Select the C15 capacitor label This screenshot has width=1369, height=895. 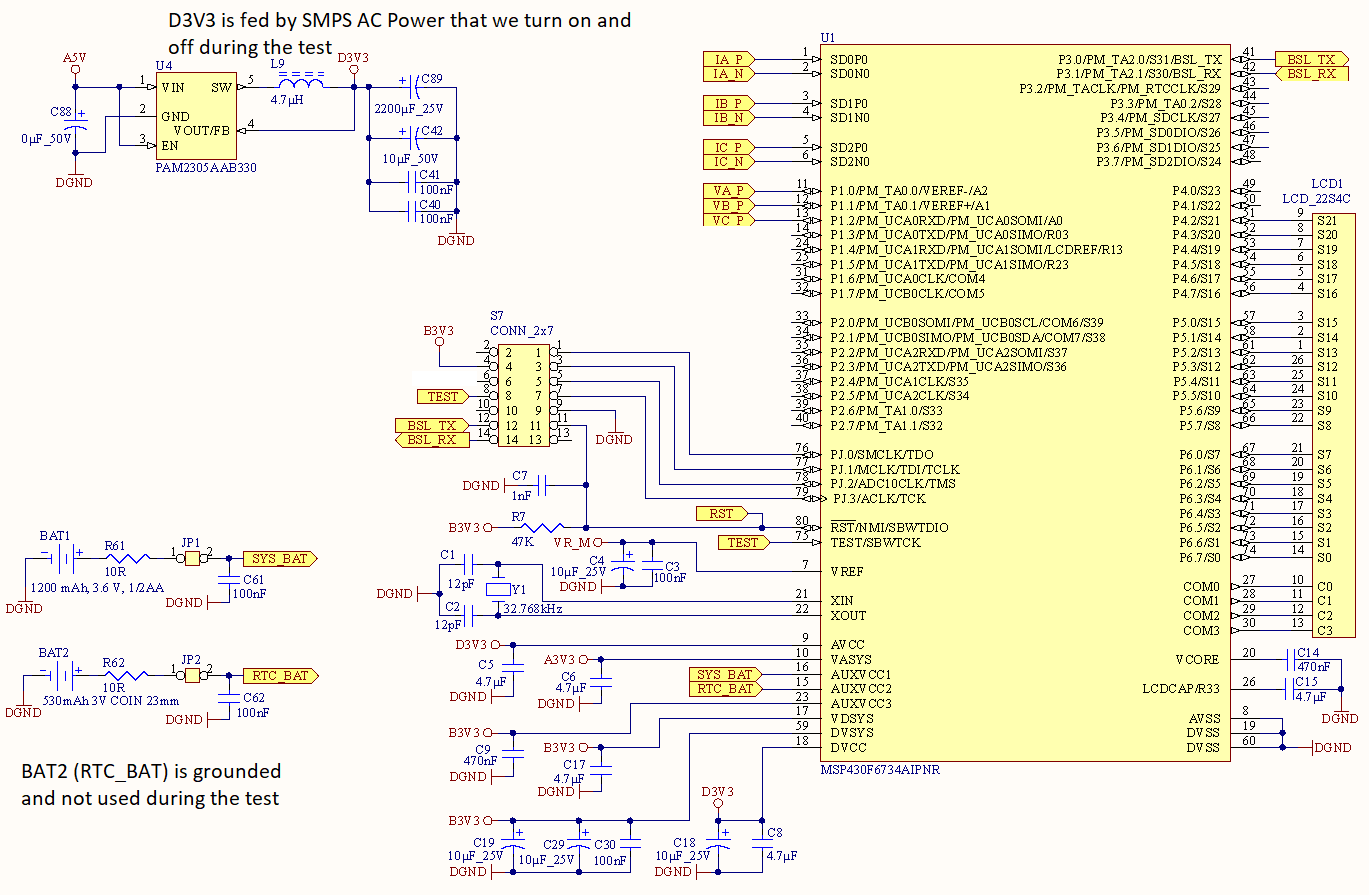[1308, 681]
